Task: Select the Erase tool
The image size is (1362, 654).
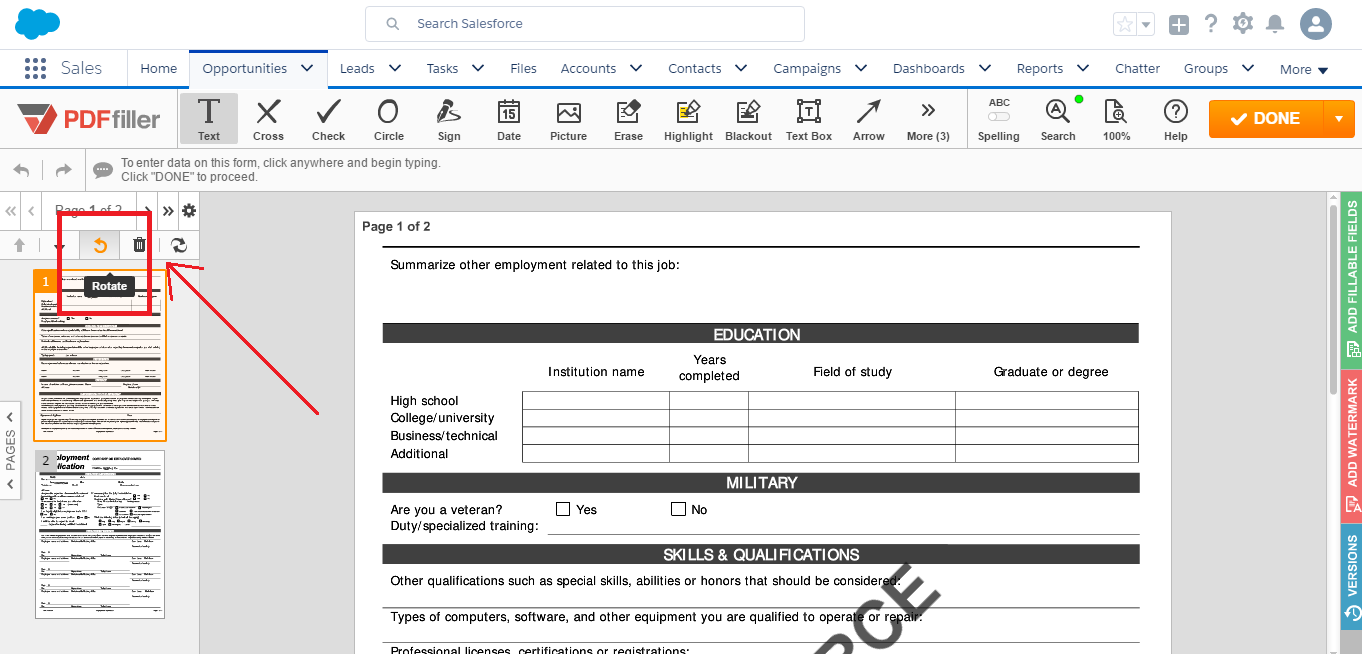Action: (628, 119)
